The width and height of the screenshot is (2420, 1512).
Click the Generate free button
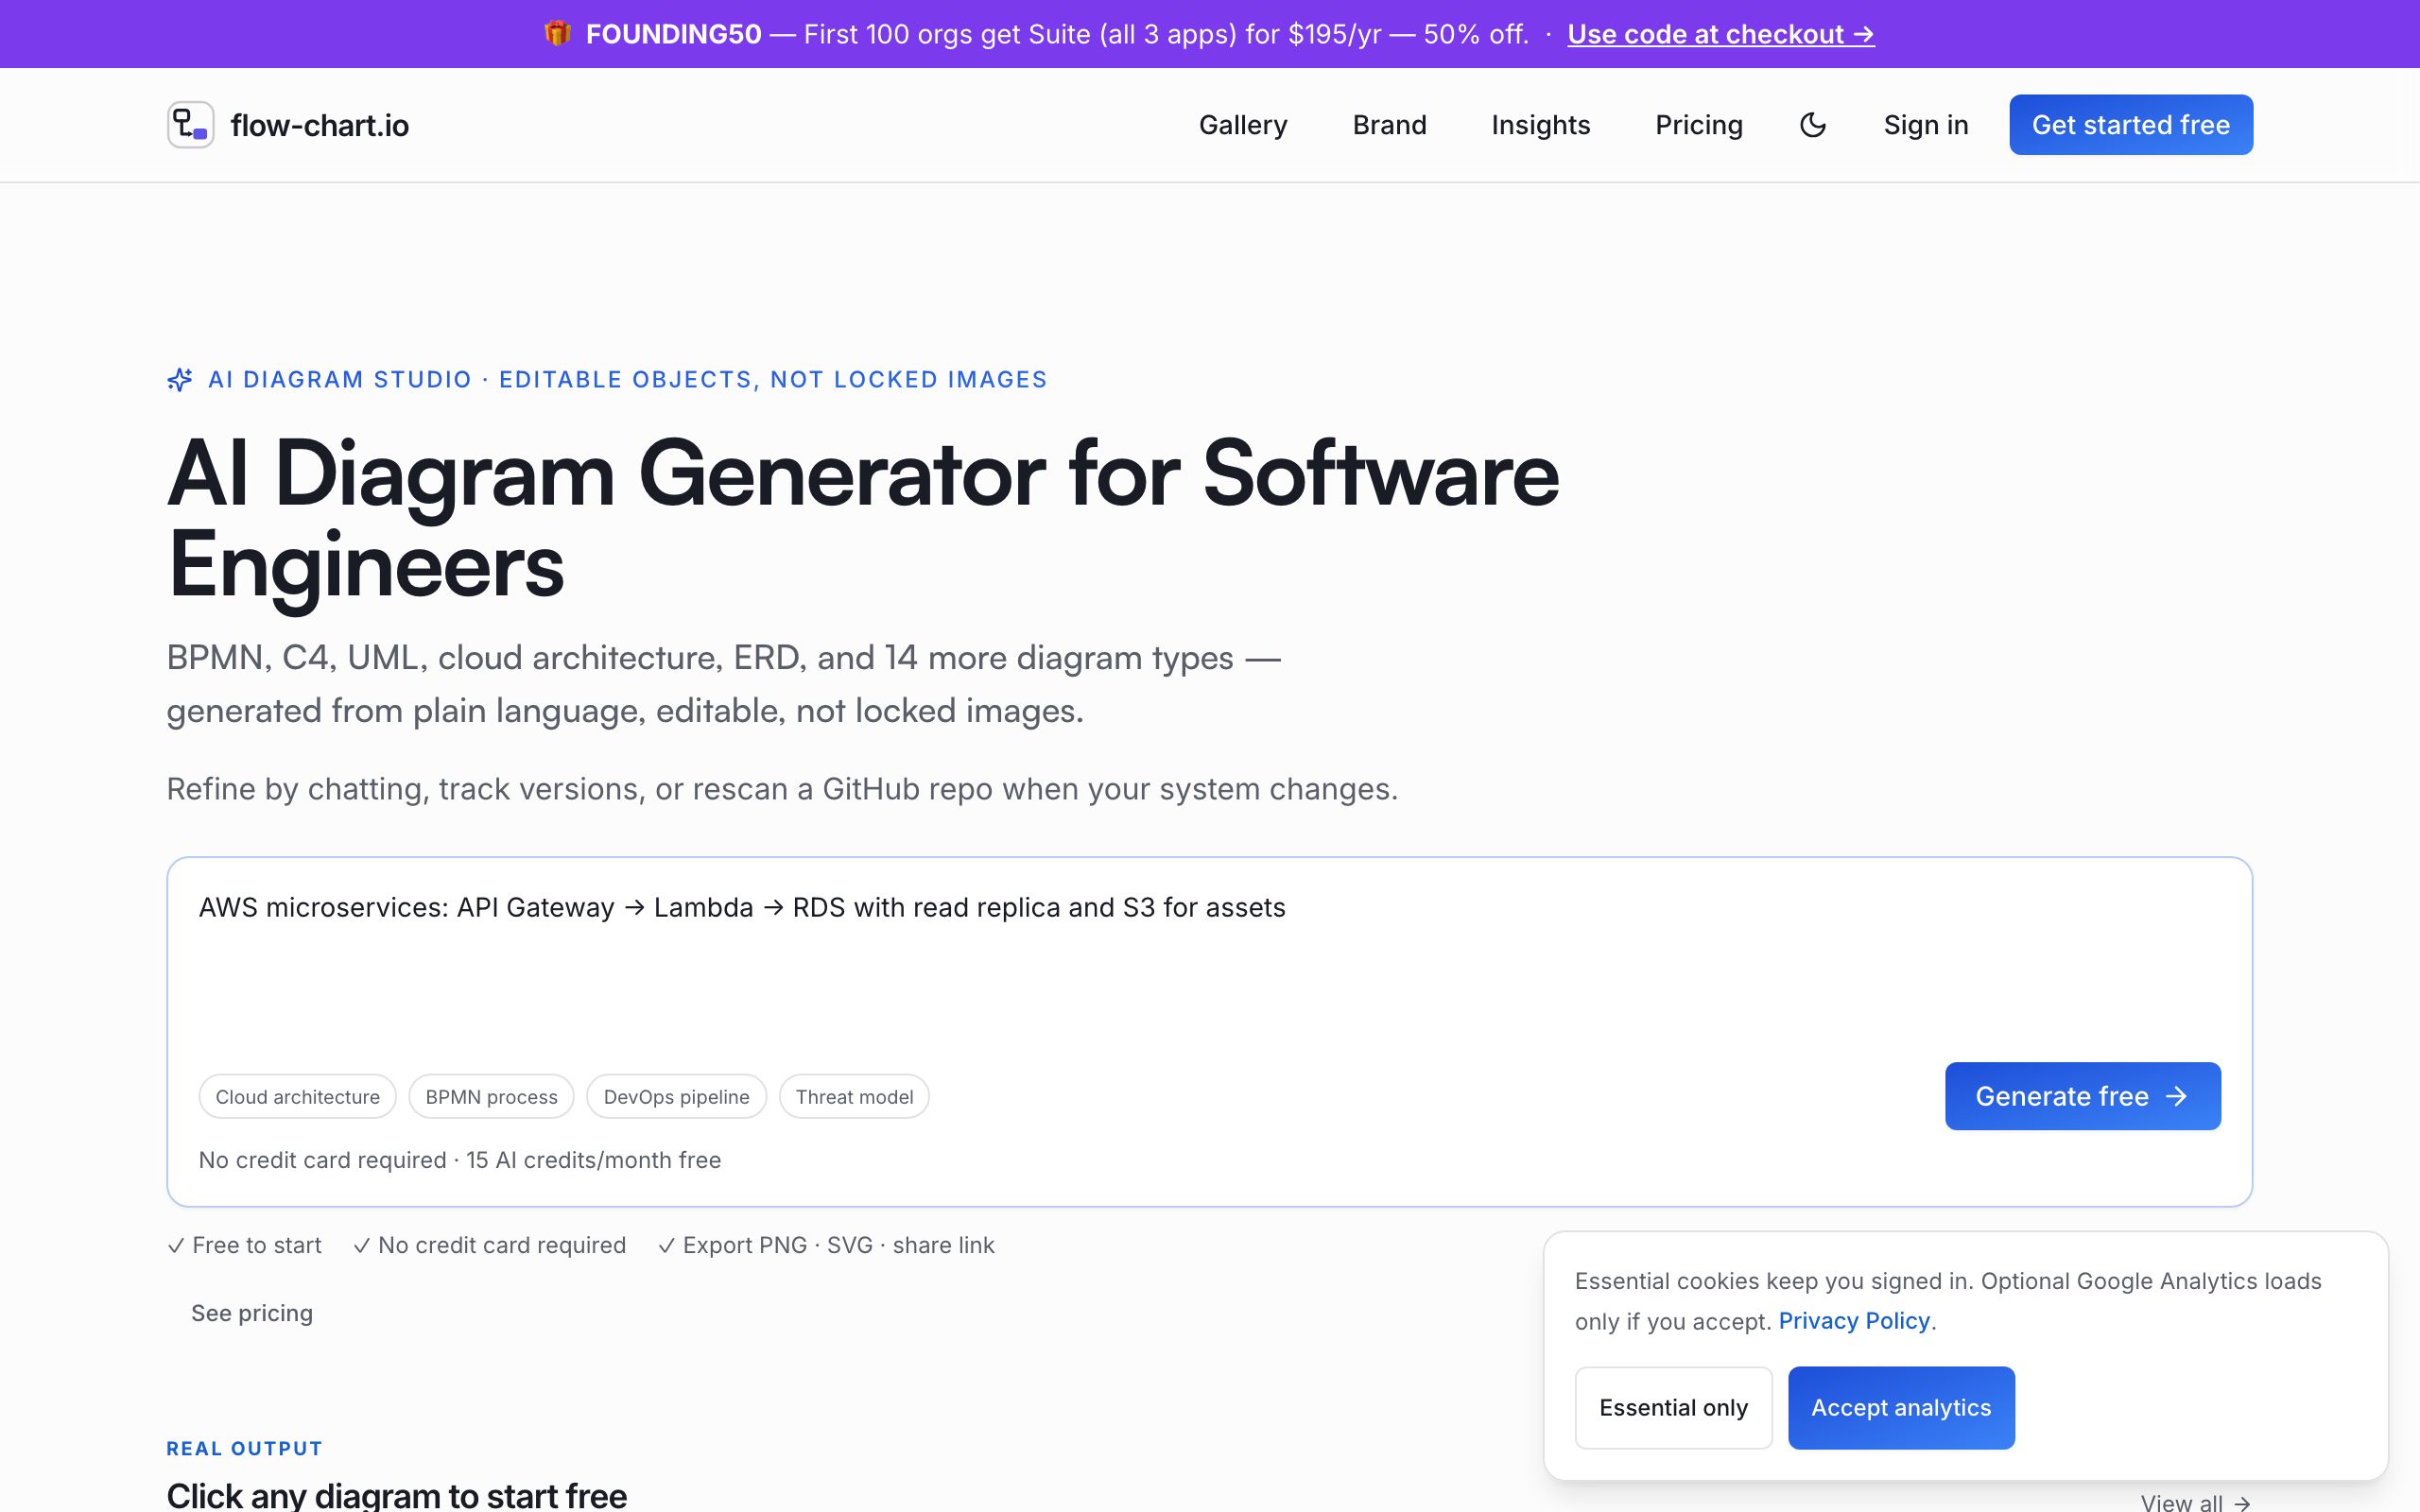[2082, 1096]
